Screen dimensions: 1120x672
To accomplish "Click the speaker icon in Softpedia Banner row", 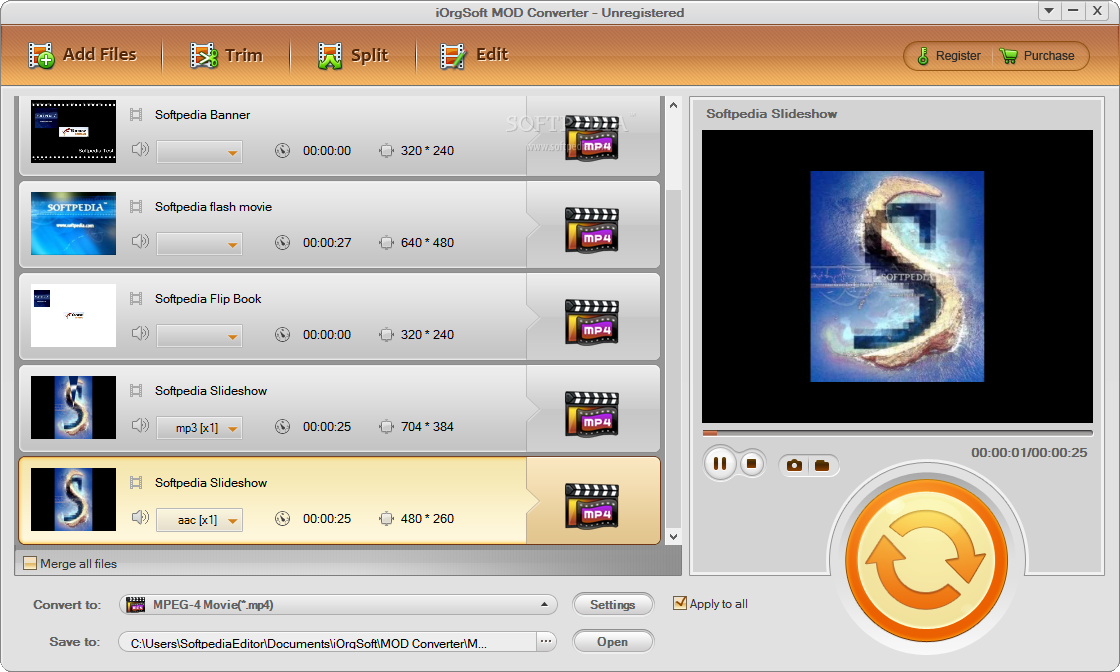I will (x=140, y=149).
